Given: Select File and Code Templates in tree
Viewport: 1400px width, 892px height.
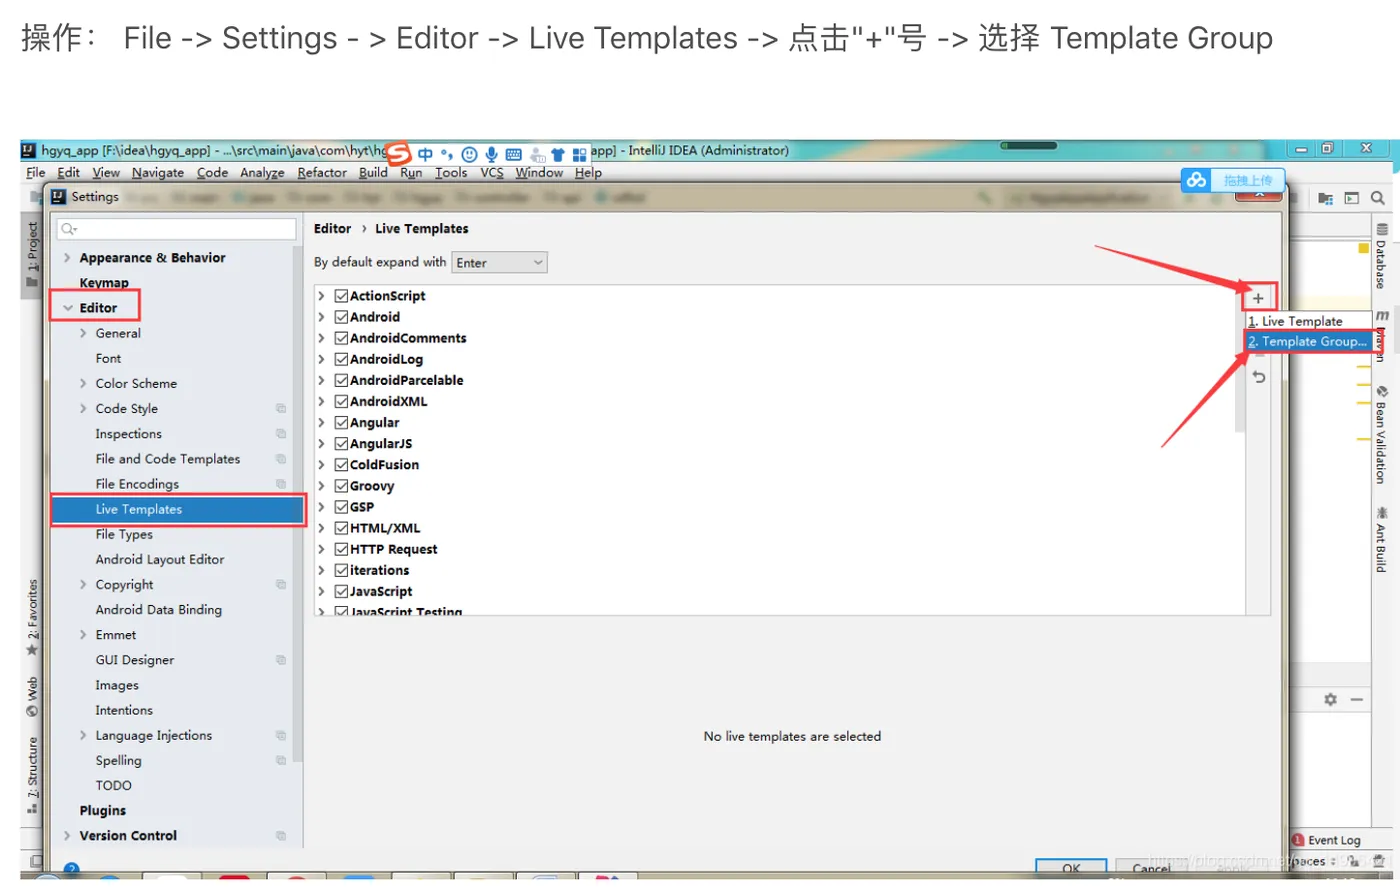Looking at the screenshot, I should click(x=168, y=459).
